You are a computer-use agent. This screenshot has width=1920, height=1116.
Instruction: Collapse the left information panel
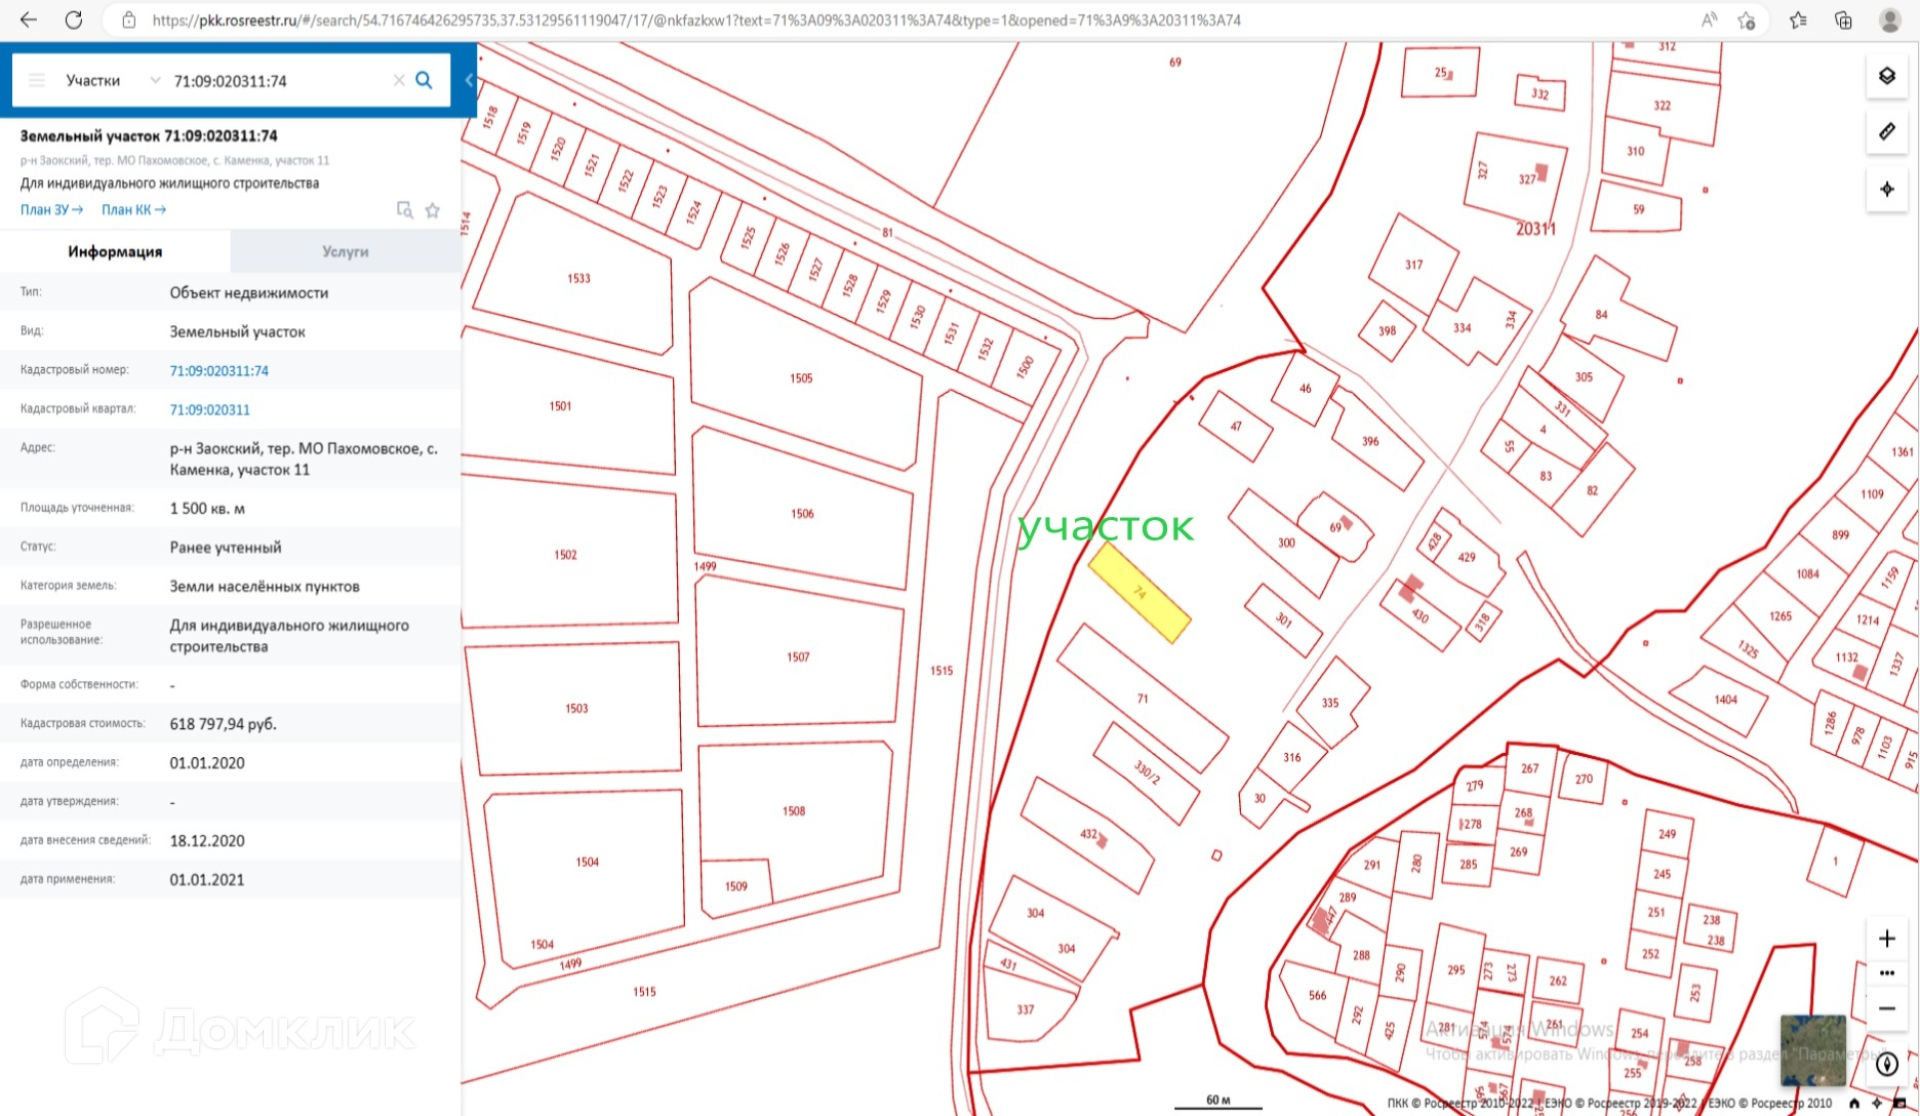pos(468,80)
